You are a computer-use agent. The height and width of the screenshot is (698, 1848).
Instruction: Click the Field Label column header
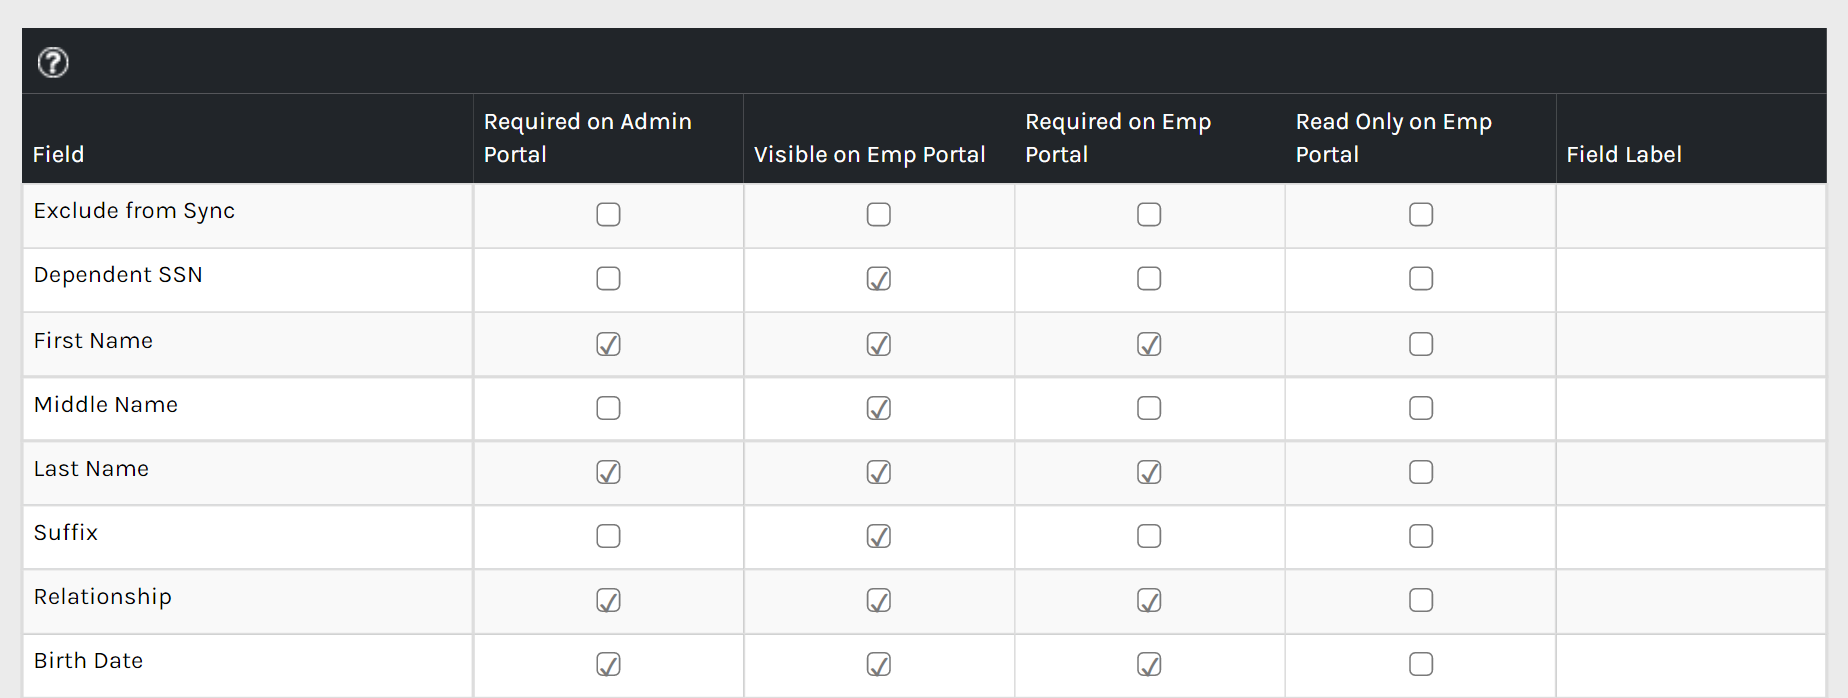pyautogui.click(x=1624, y=154)
